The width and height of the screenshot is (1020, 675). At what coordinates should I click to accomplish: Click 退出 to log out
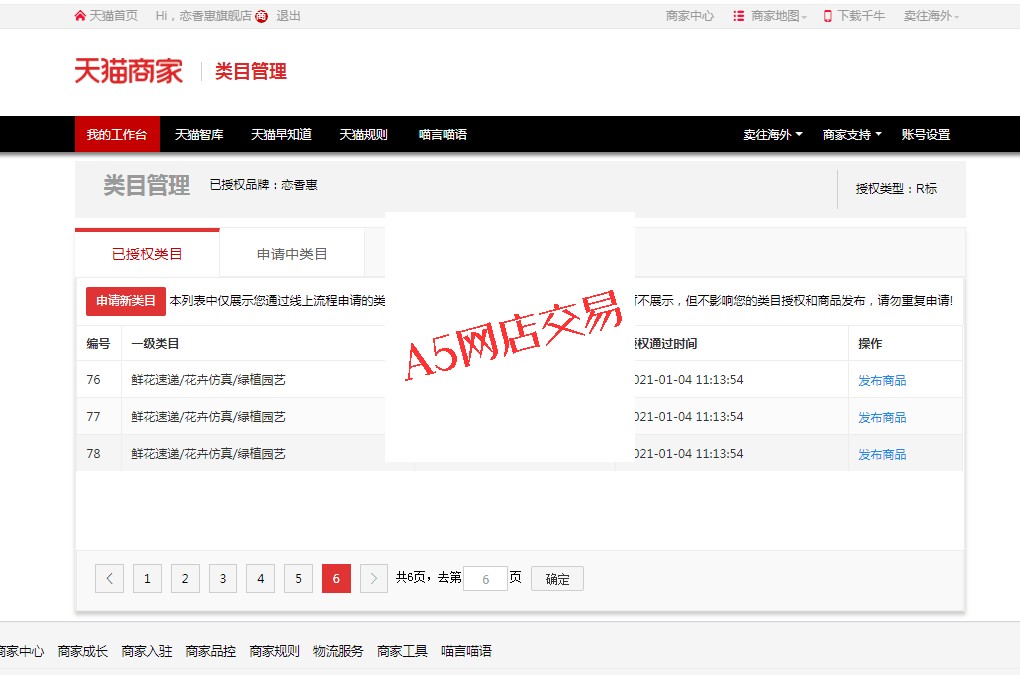click(288, 16)
